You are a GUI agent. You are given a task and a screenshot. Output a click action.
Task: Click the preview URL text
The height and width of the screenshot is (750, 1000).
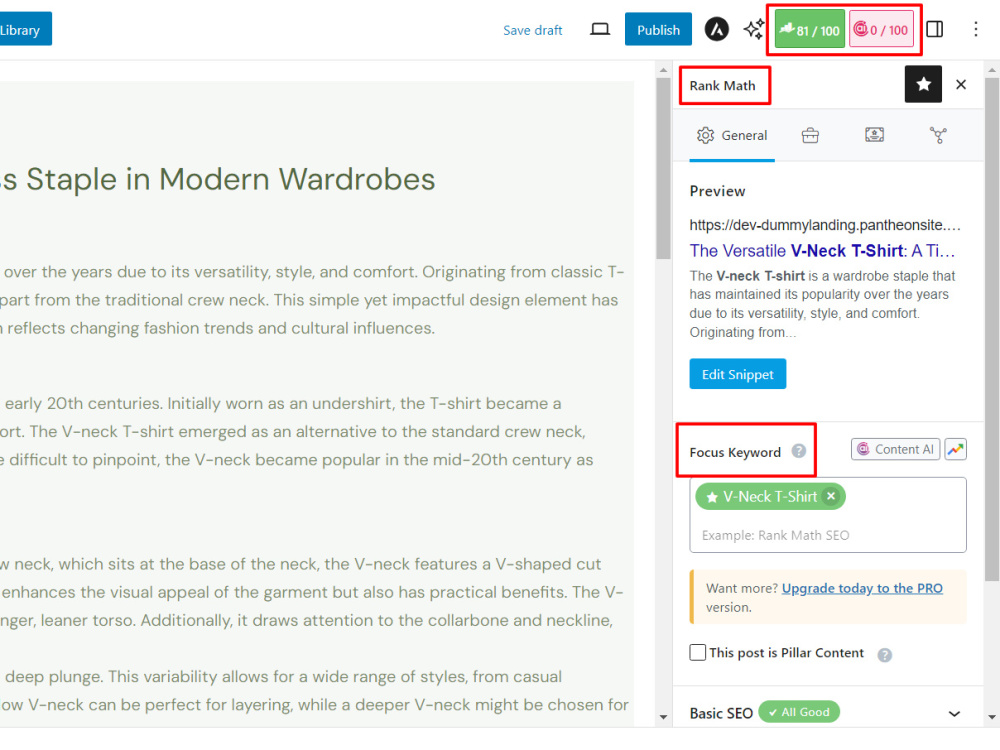[x=825, y=224]
